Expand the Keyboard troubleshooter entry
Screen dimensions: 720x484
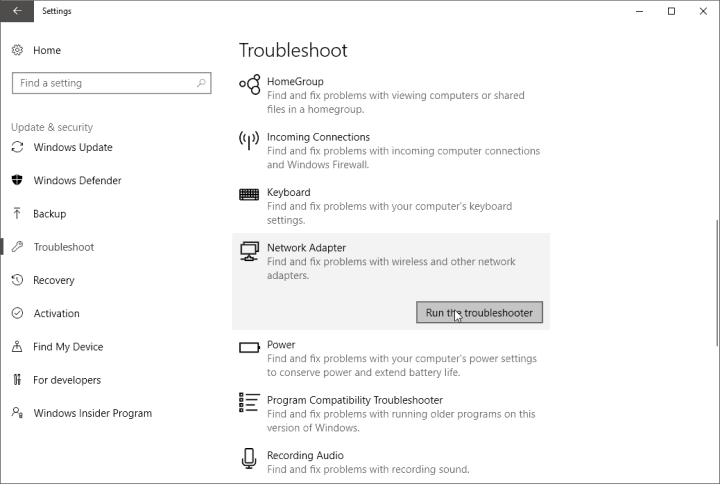(x=288, y=192)
